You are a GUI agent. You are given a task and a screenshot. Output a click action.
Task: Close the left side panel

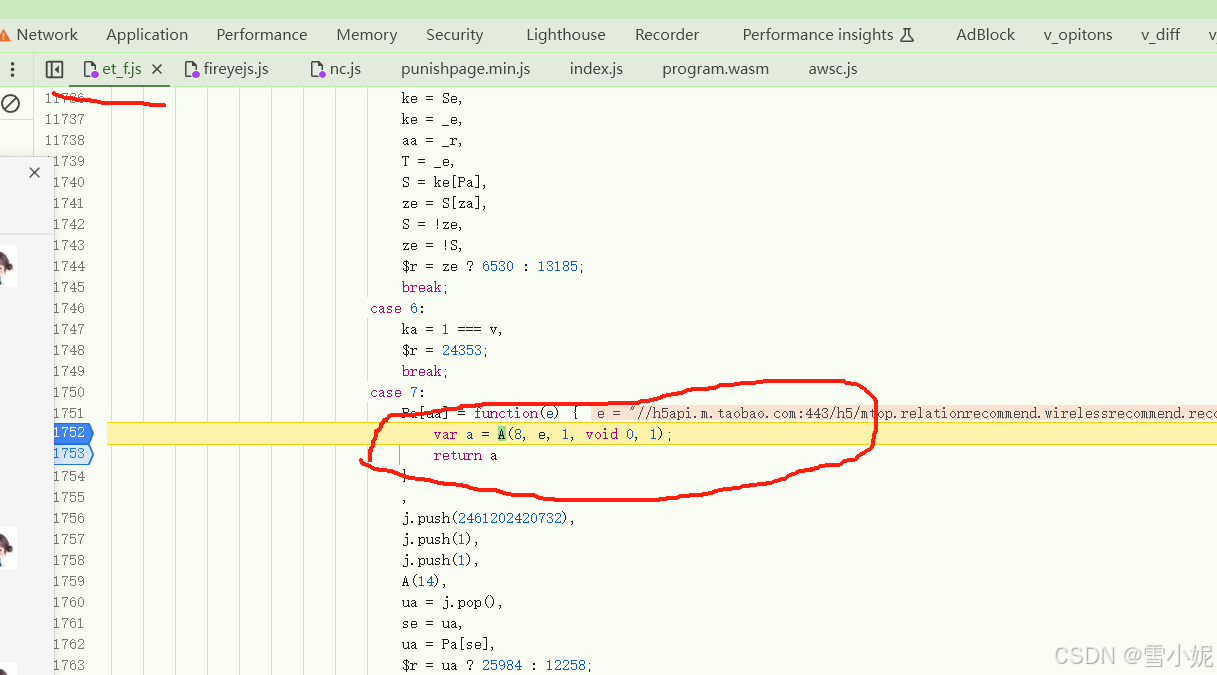pyautogui.click(x=34, y=172)
